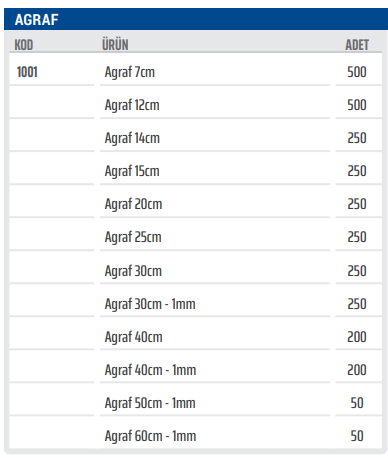Click the plain Agraf 40cm entry
The height and width of the screenshot is (458, 388).
133,337
